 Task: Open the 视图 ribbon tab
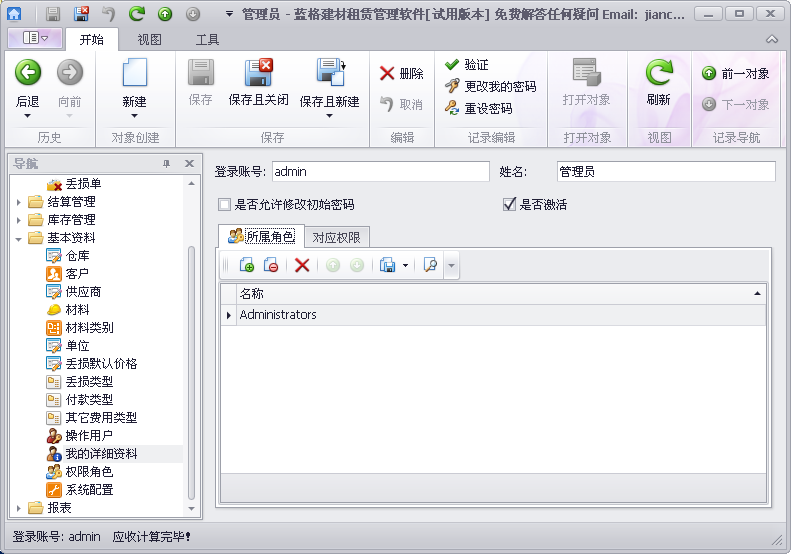[x=149, y=40]
